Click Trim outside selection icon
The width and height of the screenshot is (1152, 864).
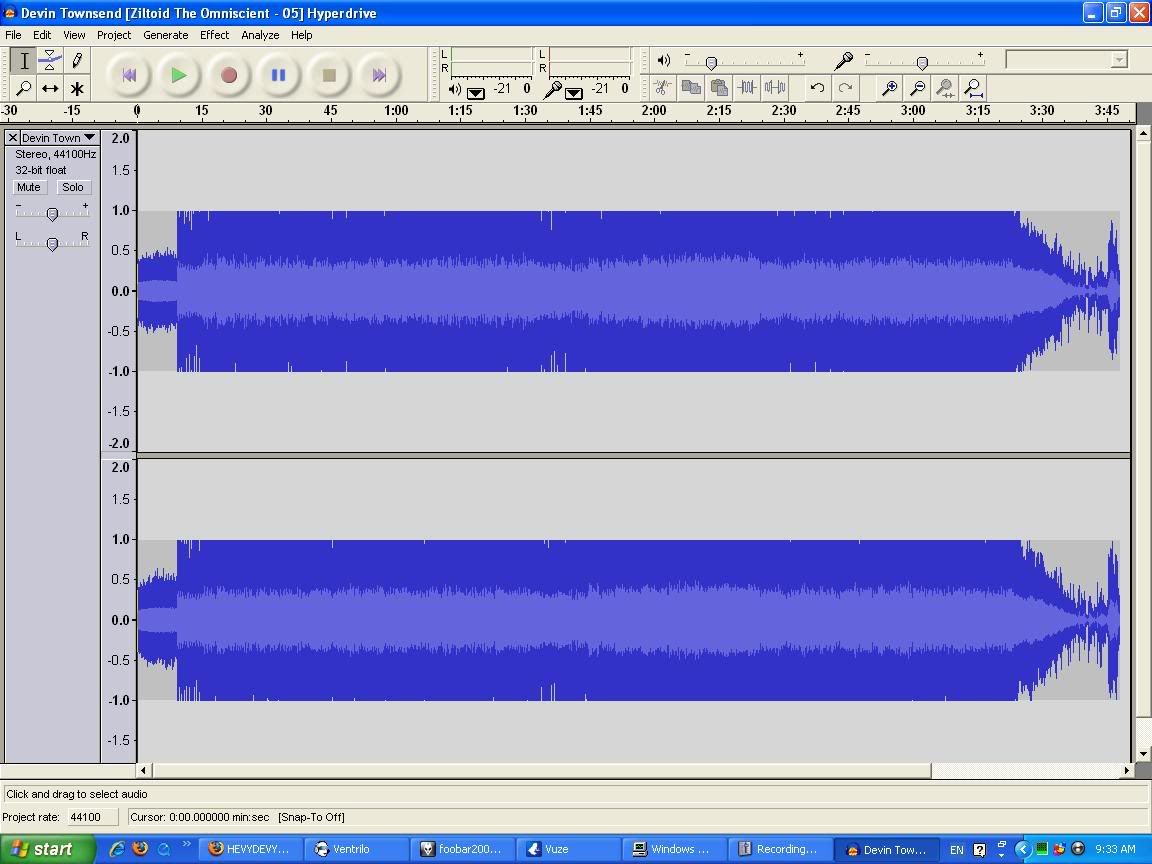pyautogui.click(x=747, y=88)
